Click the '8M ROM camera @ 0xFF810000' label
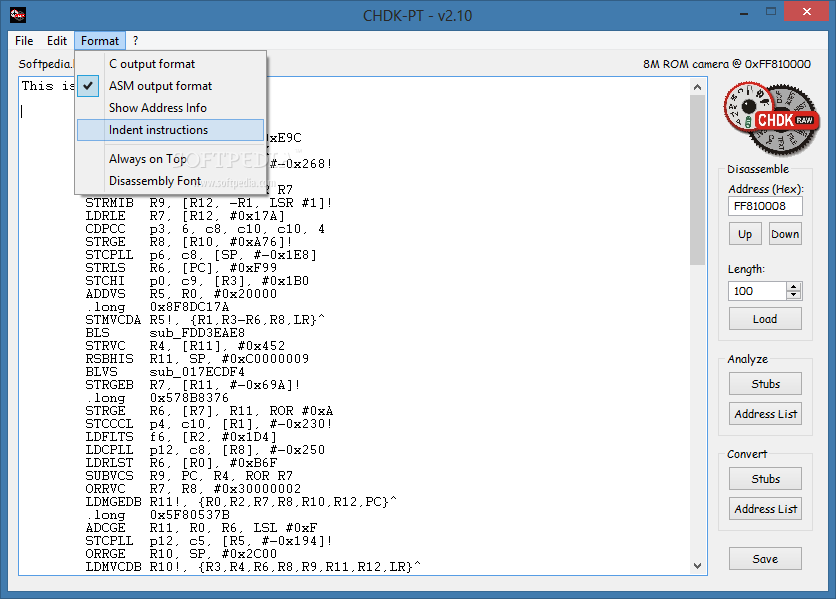Screen dimensions: 836x599 coord(727,64)
